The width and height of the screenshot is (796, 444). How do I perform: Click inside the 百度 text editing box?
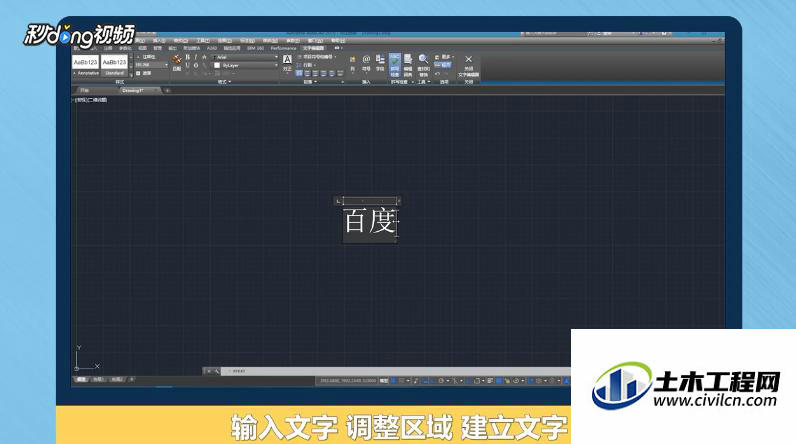pos(370,225)
